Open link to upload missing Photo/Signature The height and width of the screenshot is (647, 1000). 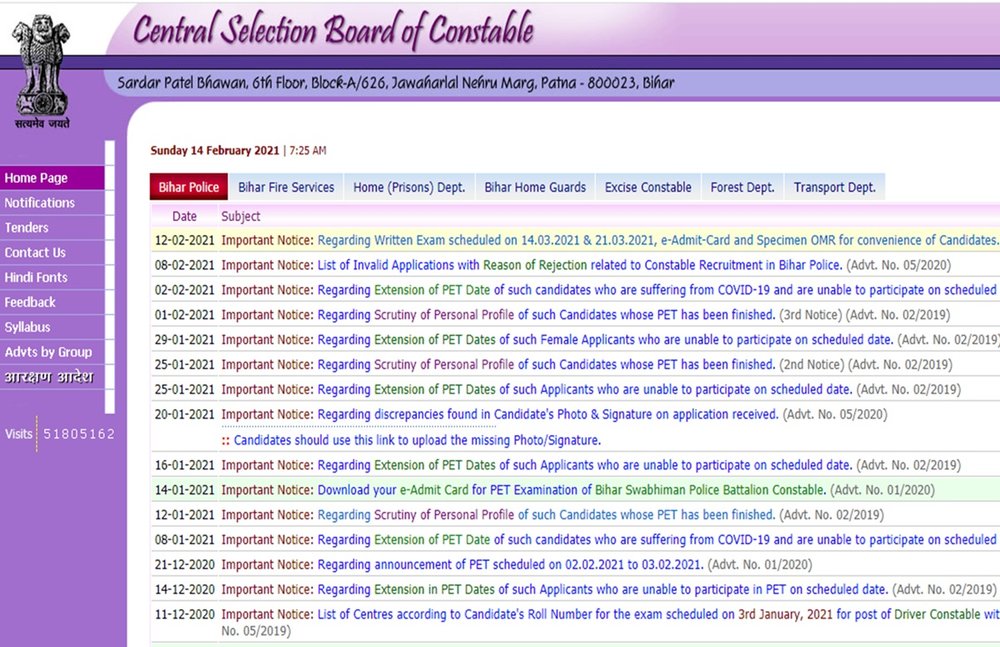click(x=417, y=440)
